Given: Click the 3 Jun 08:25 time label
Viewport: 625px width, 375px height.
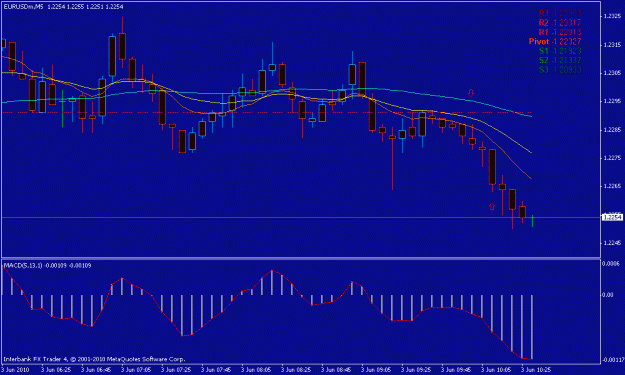Looking at the screenshot, I should coord(297,370).
